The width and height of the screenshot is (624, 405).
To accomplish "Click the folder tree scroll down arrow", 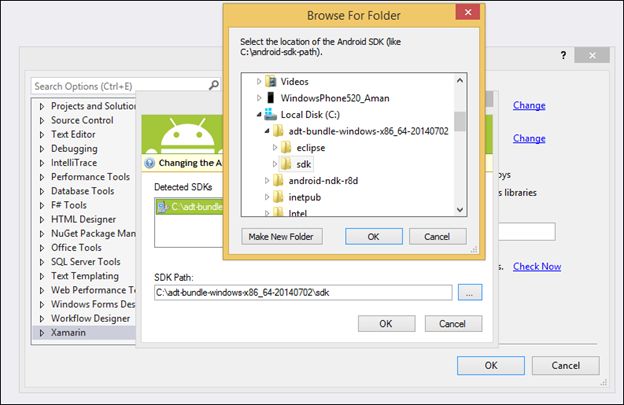I will (460, 209).
